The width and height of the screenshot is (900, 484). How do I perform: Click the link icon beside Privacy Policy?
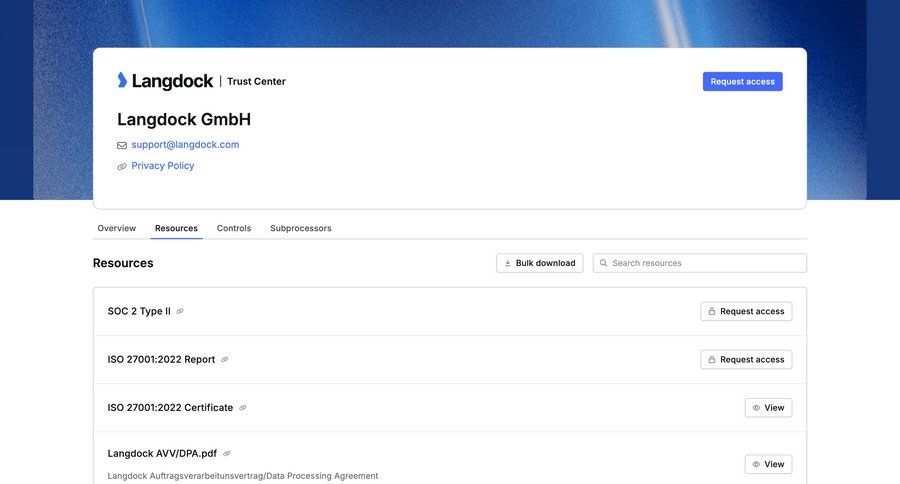click(122, 167)
